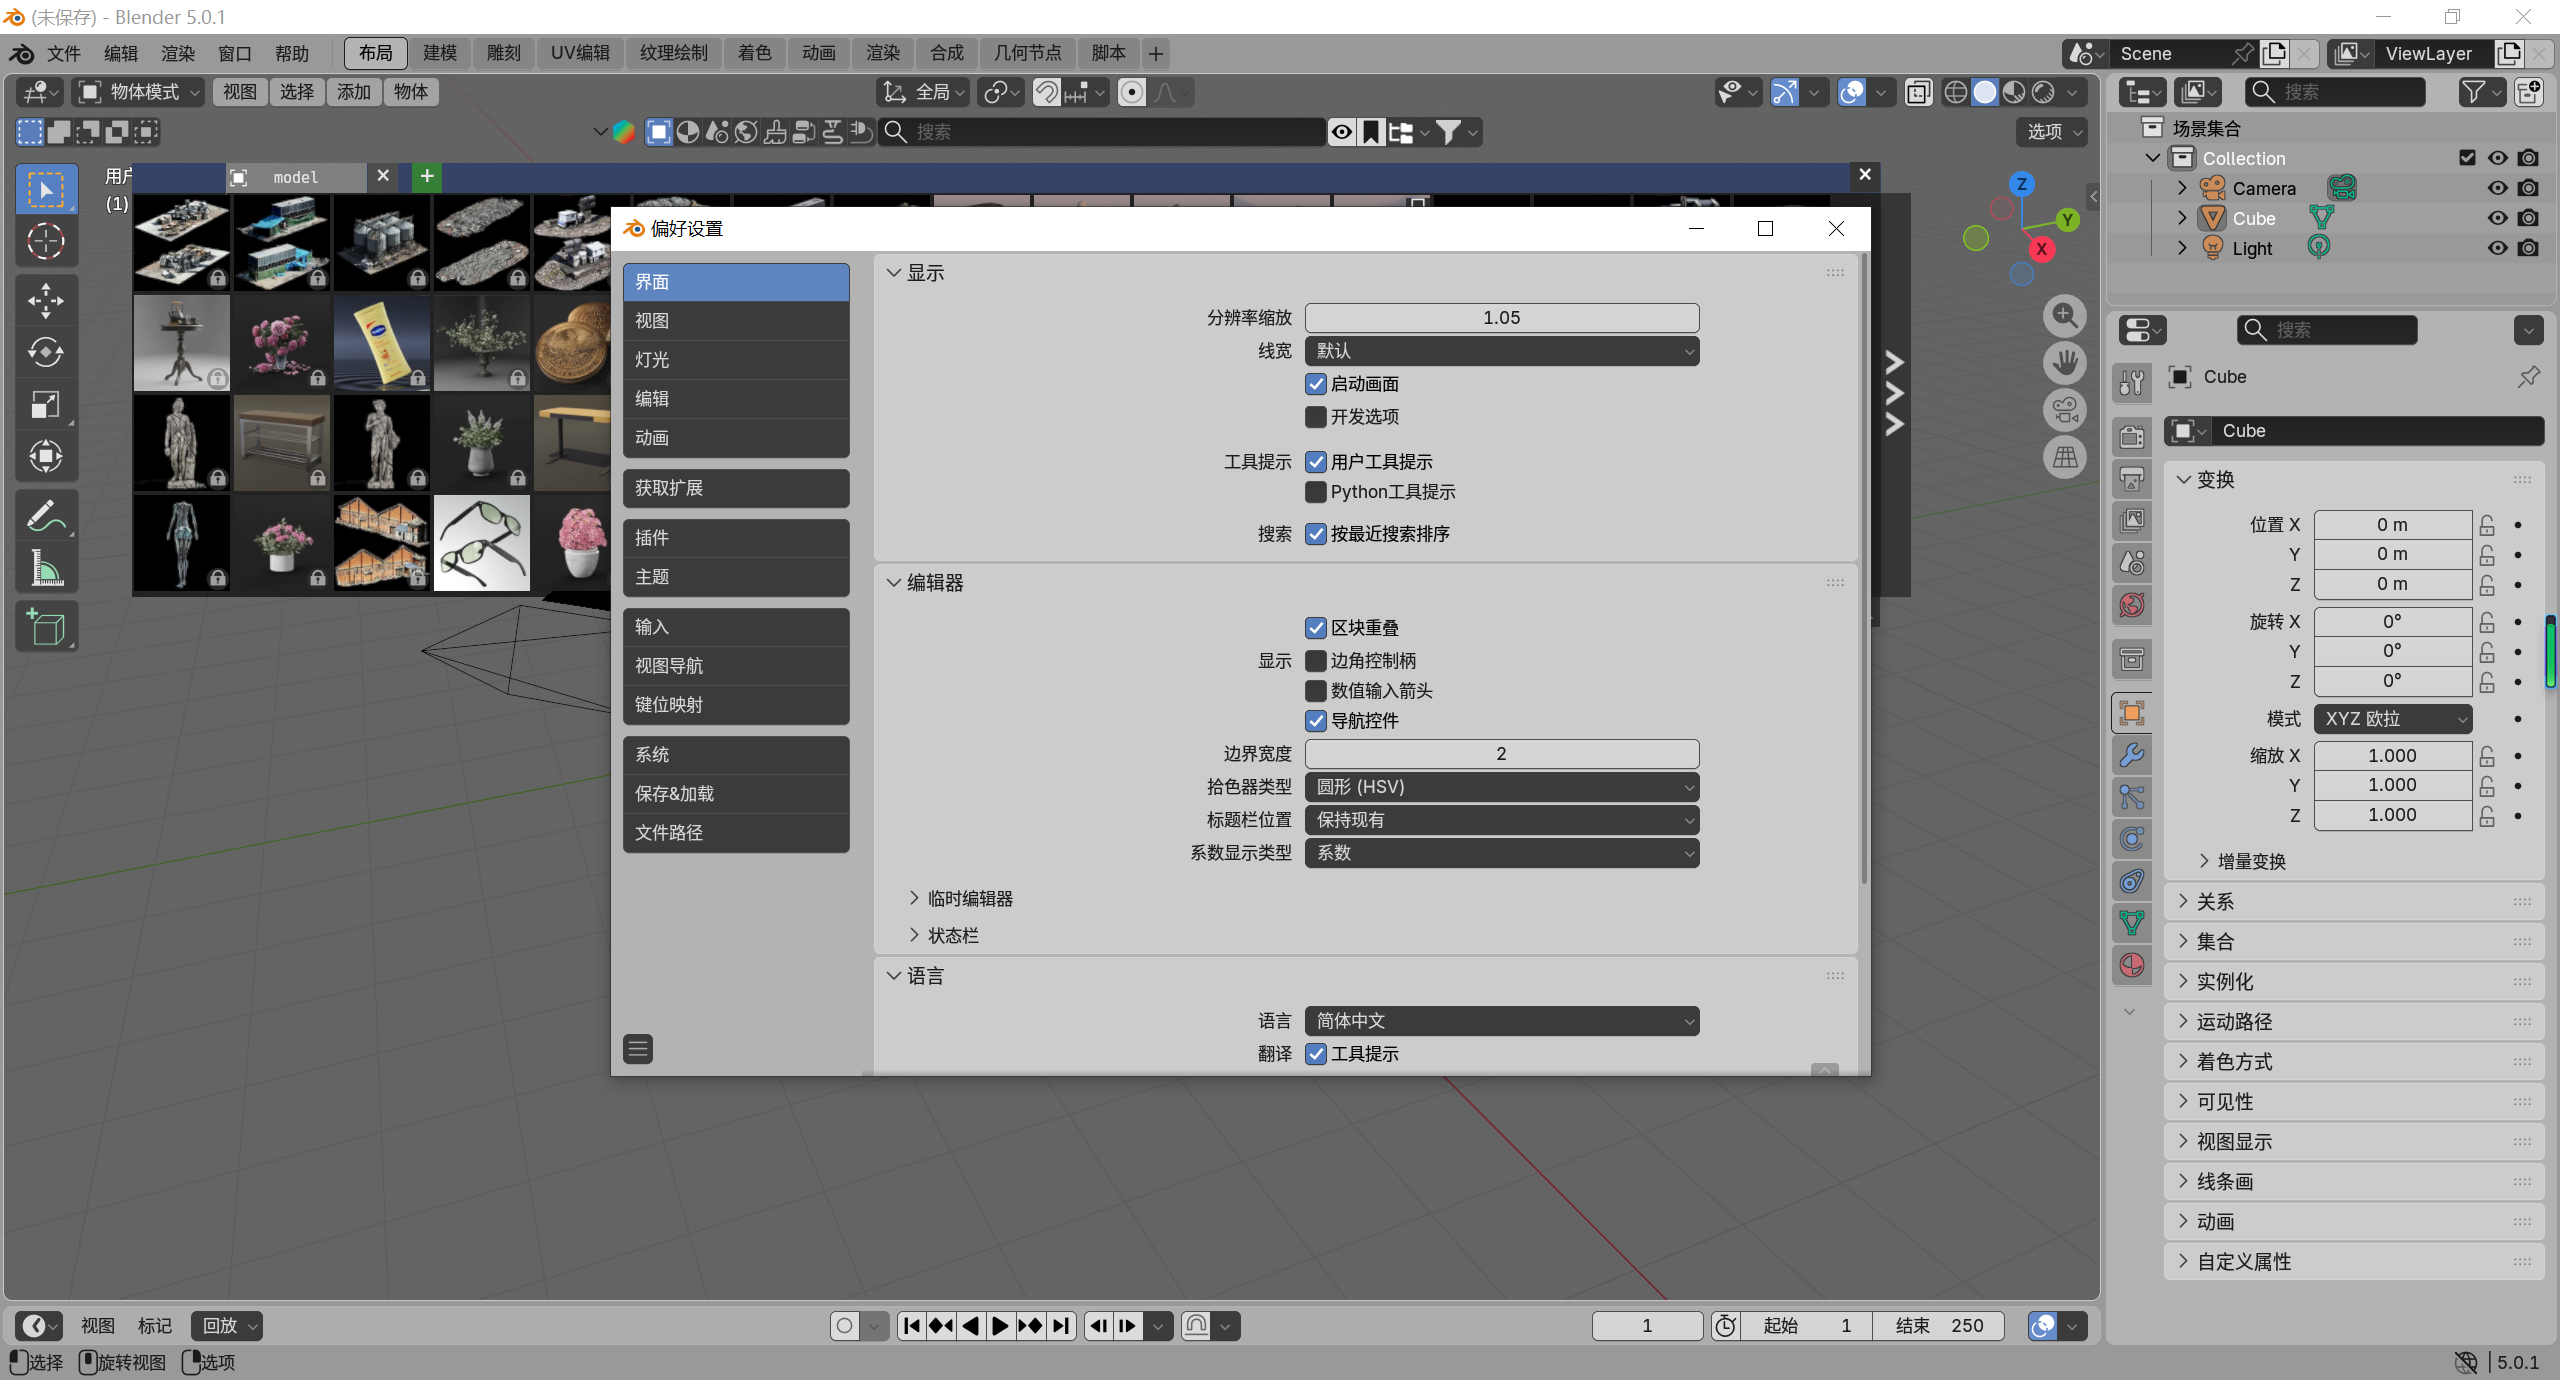Hide the Cube object with eye icon
This screenshot has height=1380, width=2560.
coord(2497,218)
